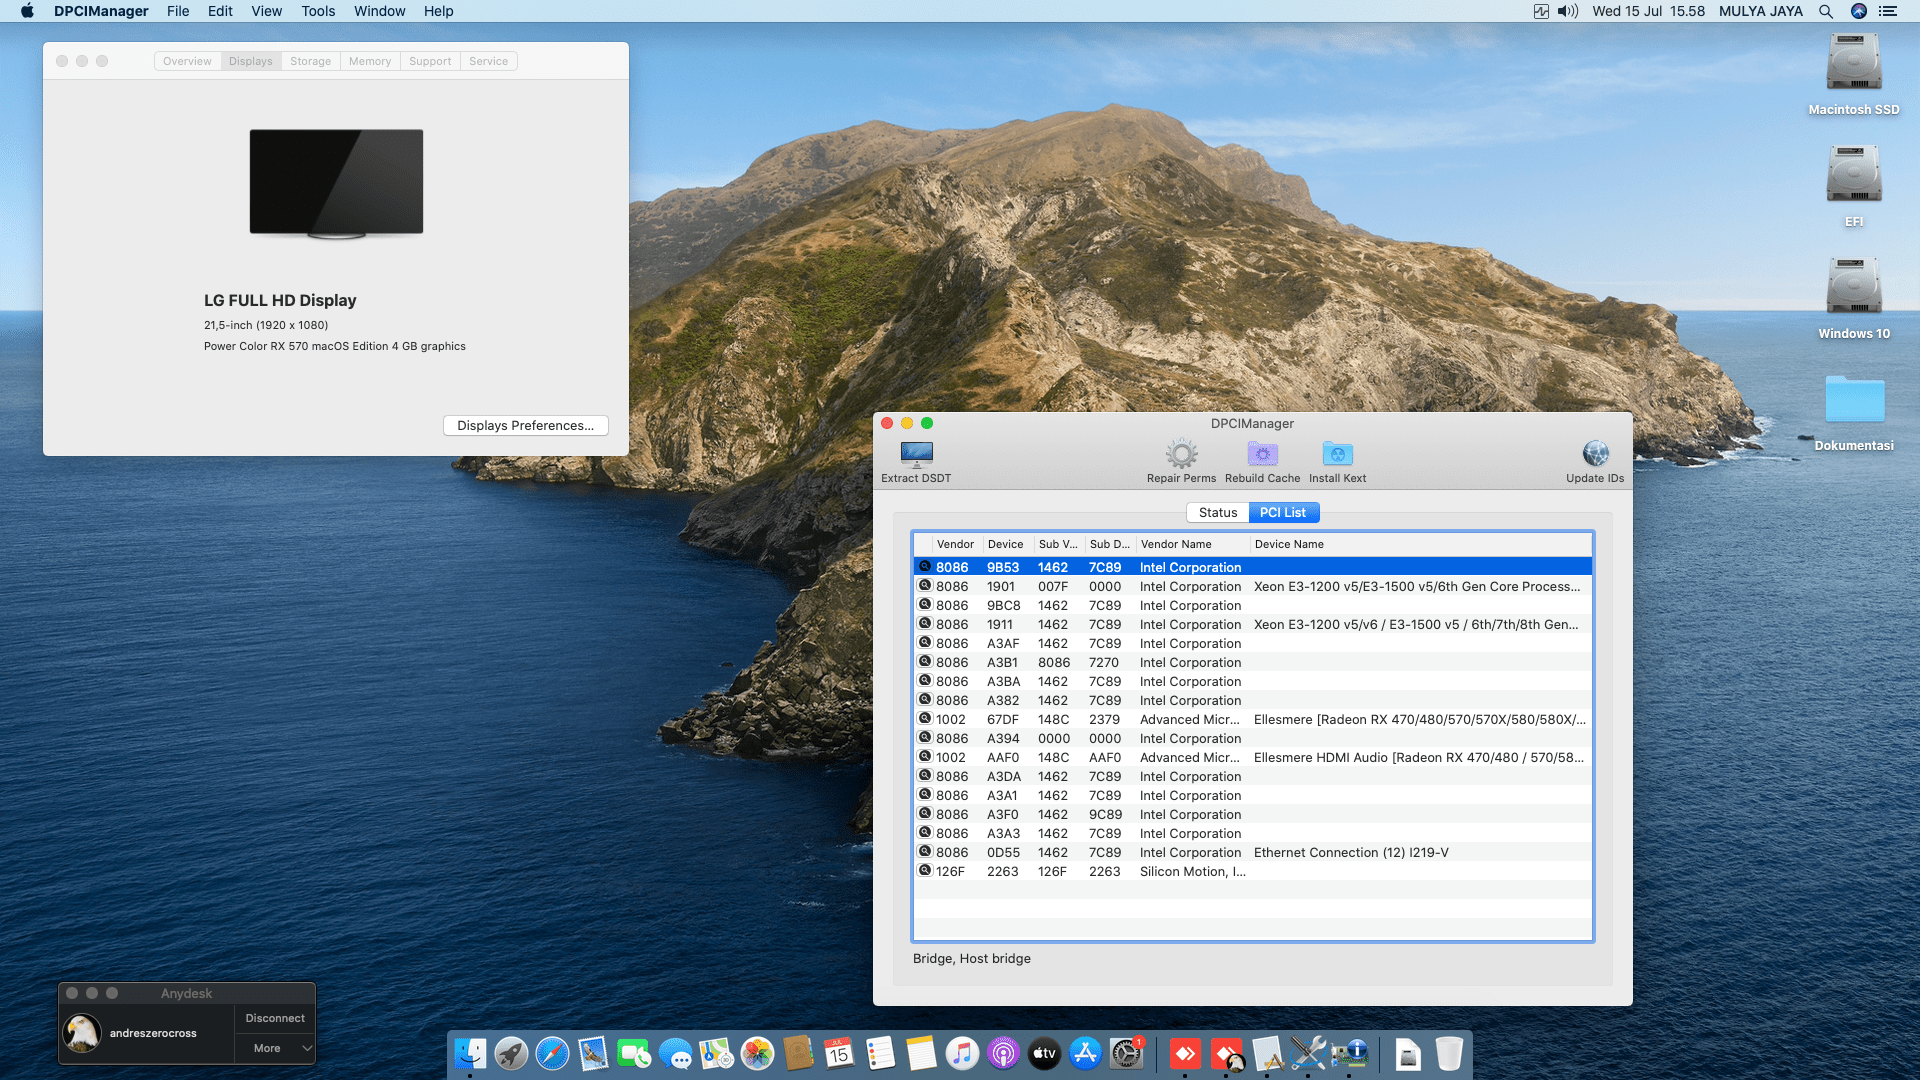Viewport: 1920px width, 1080px height.
Task: Switch to the Status tab in DPCIManager
Action: click(x=1217, y=512)
